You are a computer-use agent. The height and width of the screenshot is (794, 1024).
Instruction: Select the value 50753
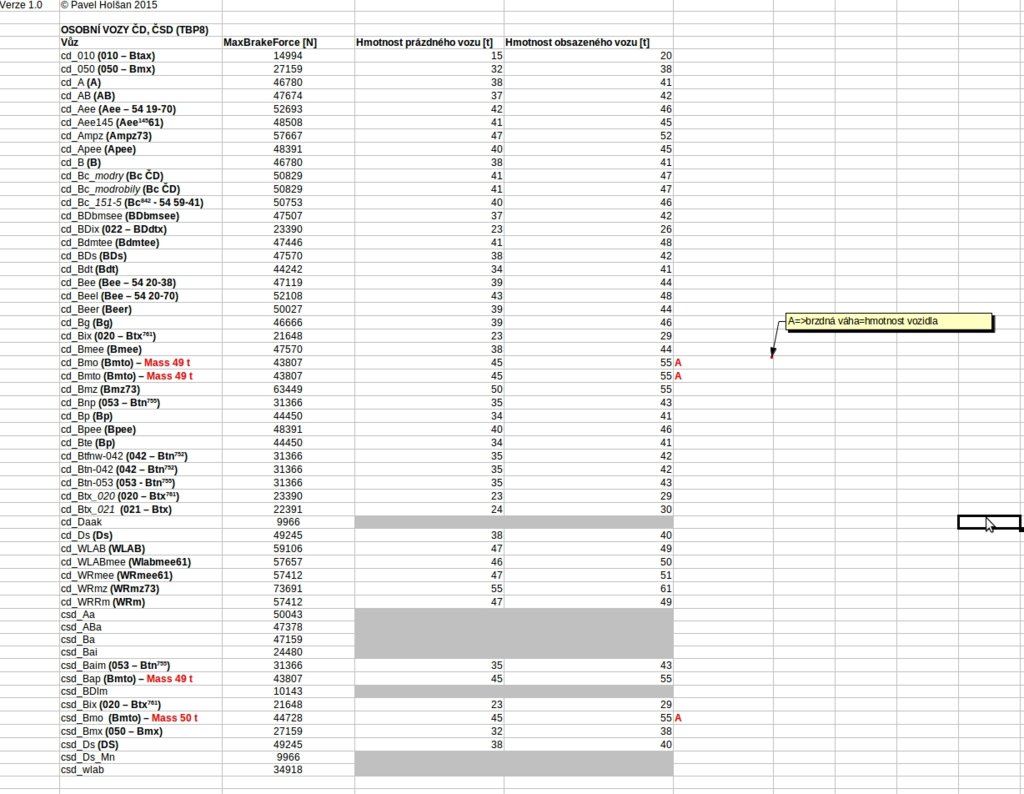288,202
